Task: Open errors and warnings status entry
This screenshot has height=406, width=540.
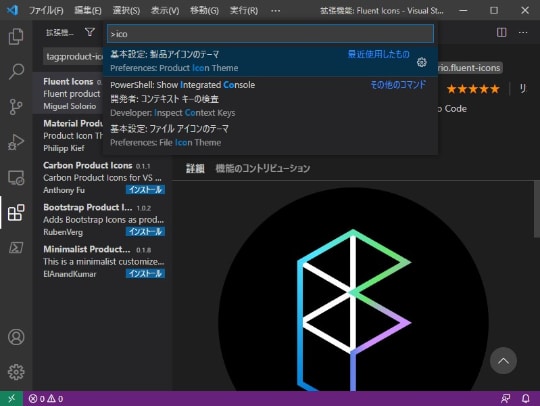Action: (x=46, y=399)
